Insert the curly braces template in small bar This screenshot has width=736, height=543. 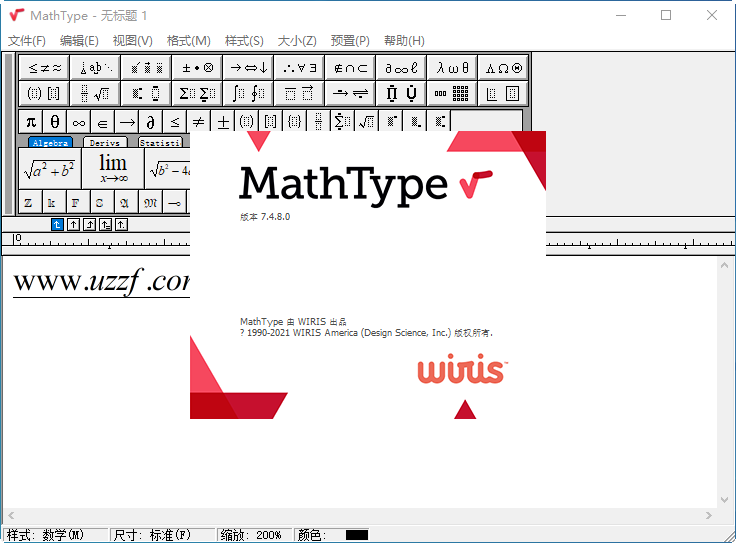click(x=294, y=122)
